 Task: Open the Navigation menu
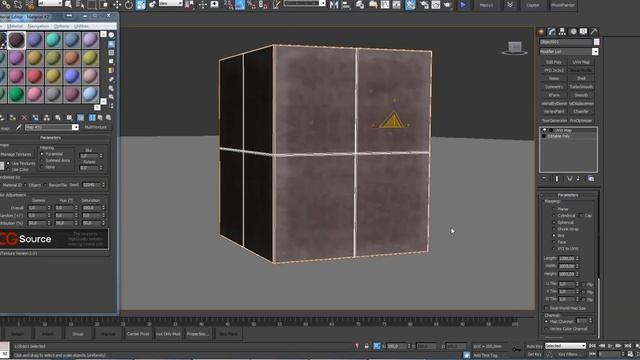coord(38,26)
